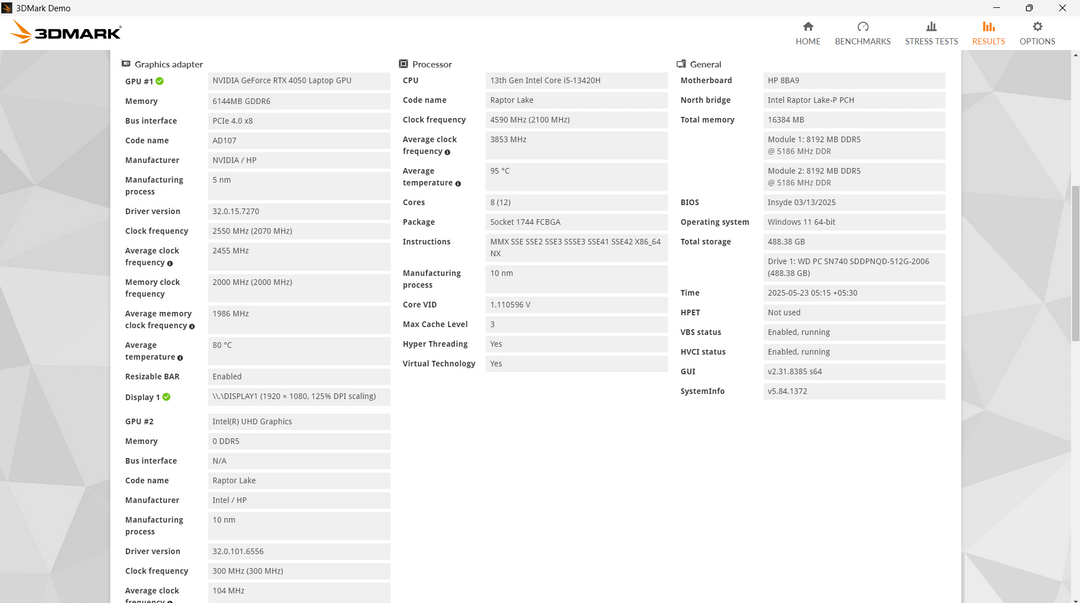Switch to the BENCHMARKS tab label
The width and height of the screenshot is (1080, 603).
click(862, 41)
